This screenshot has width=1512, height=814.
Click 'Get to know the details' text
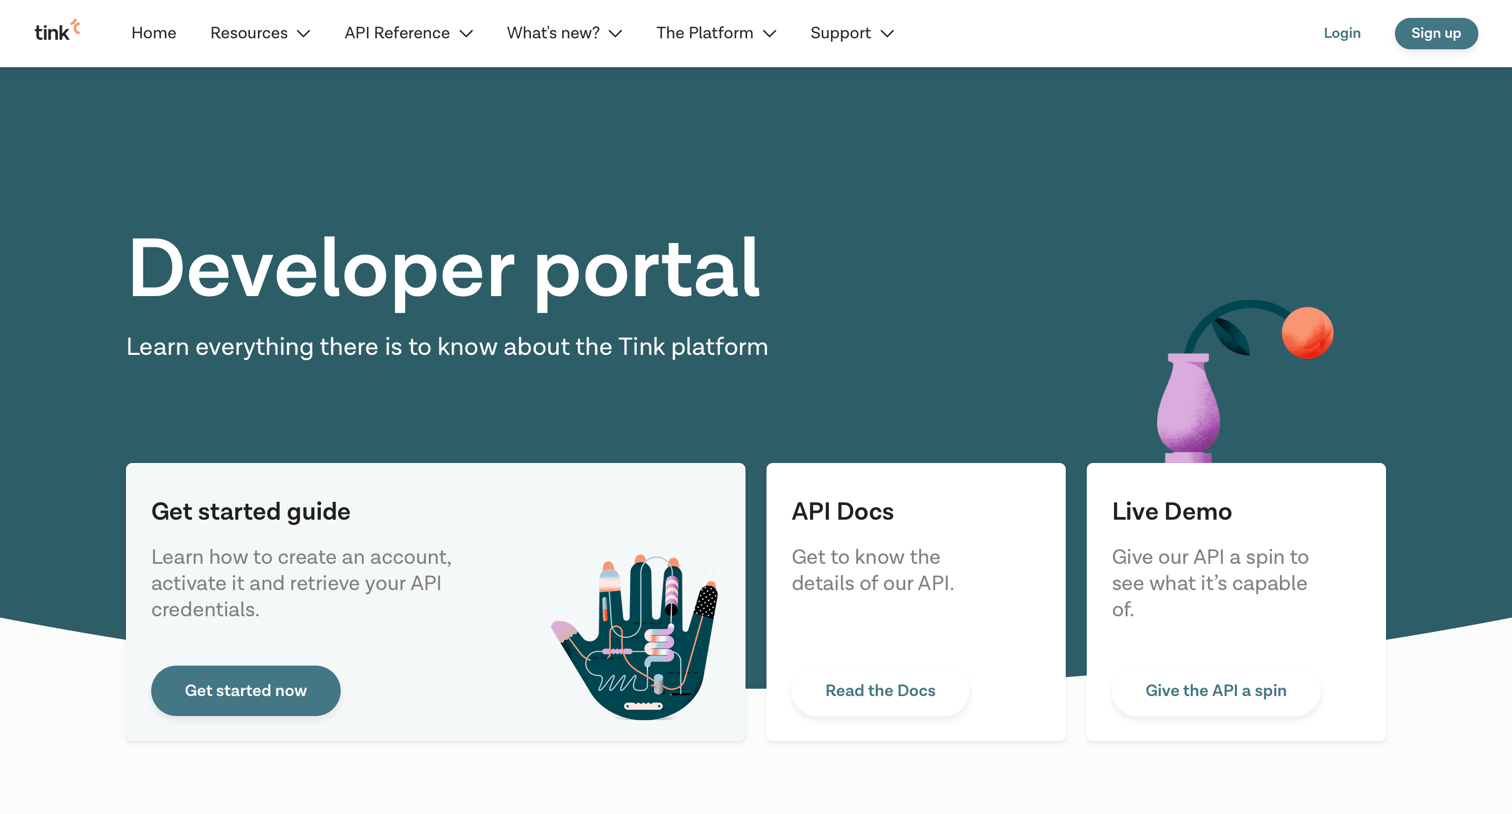873,570
